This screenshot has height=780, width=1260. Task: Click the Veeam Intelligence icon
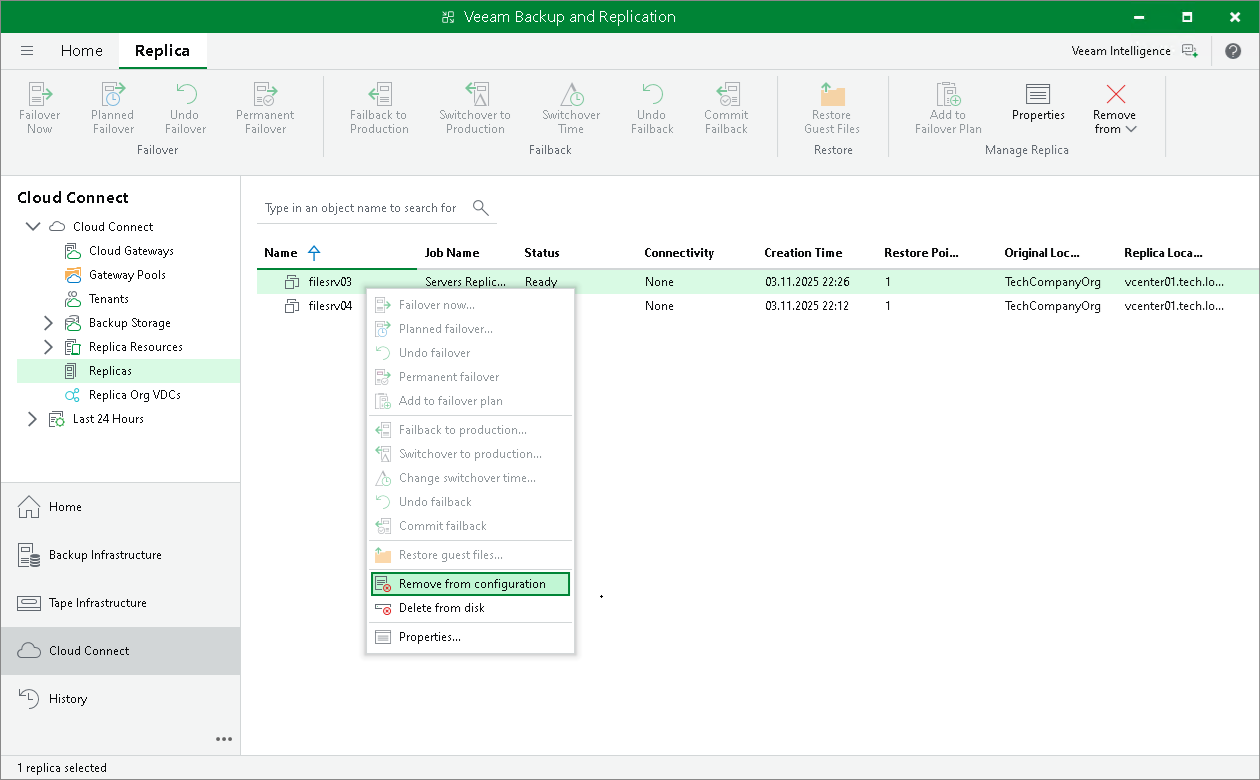(x=1189, y=51)
